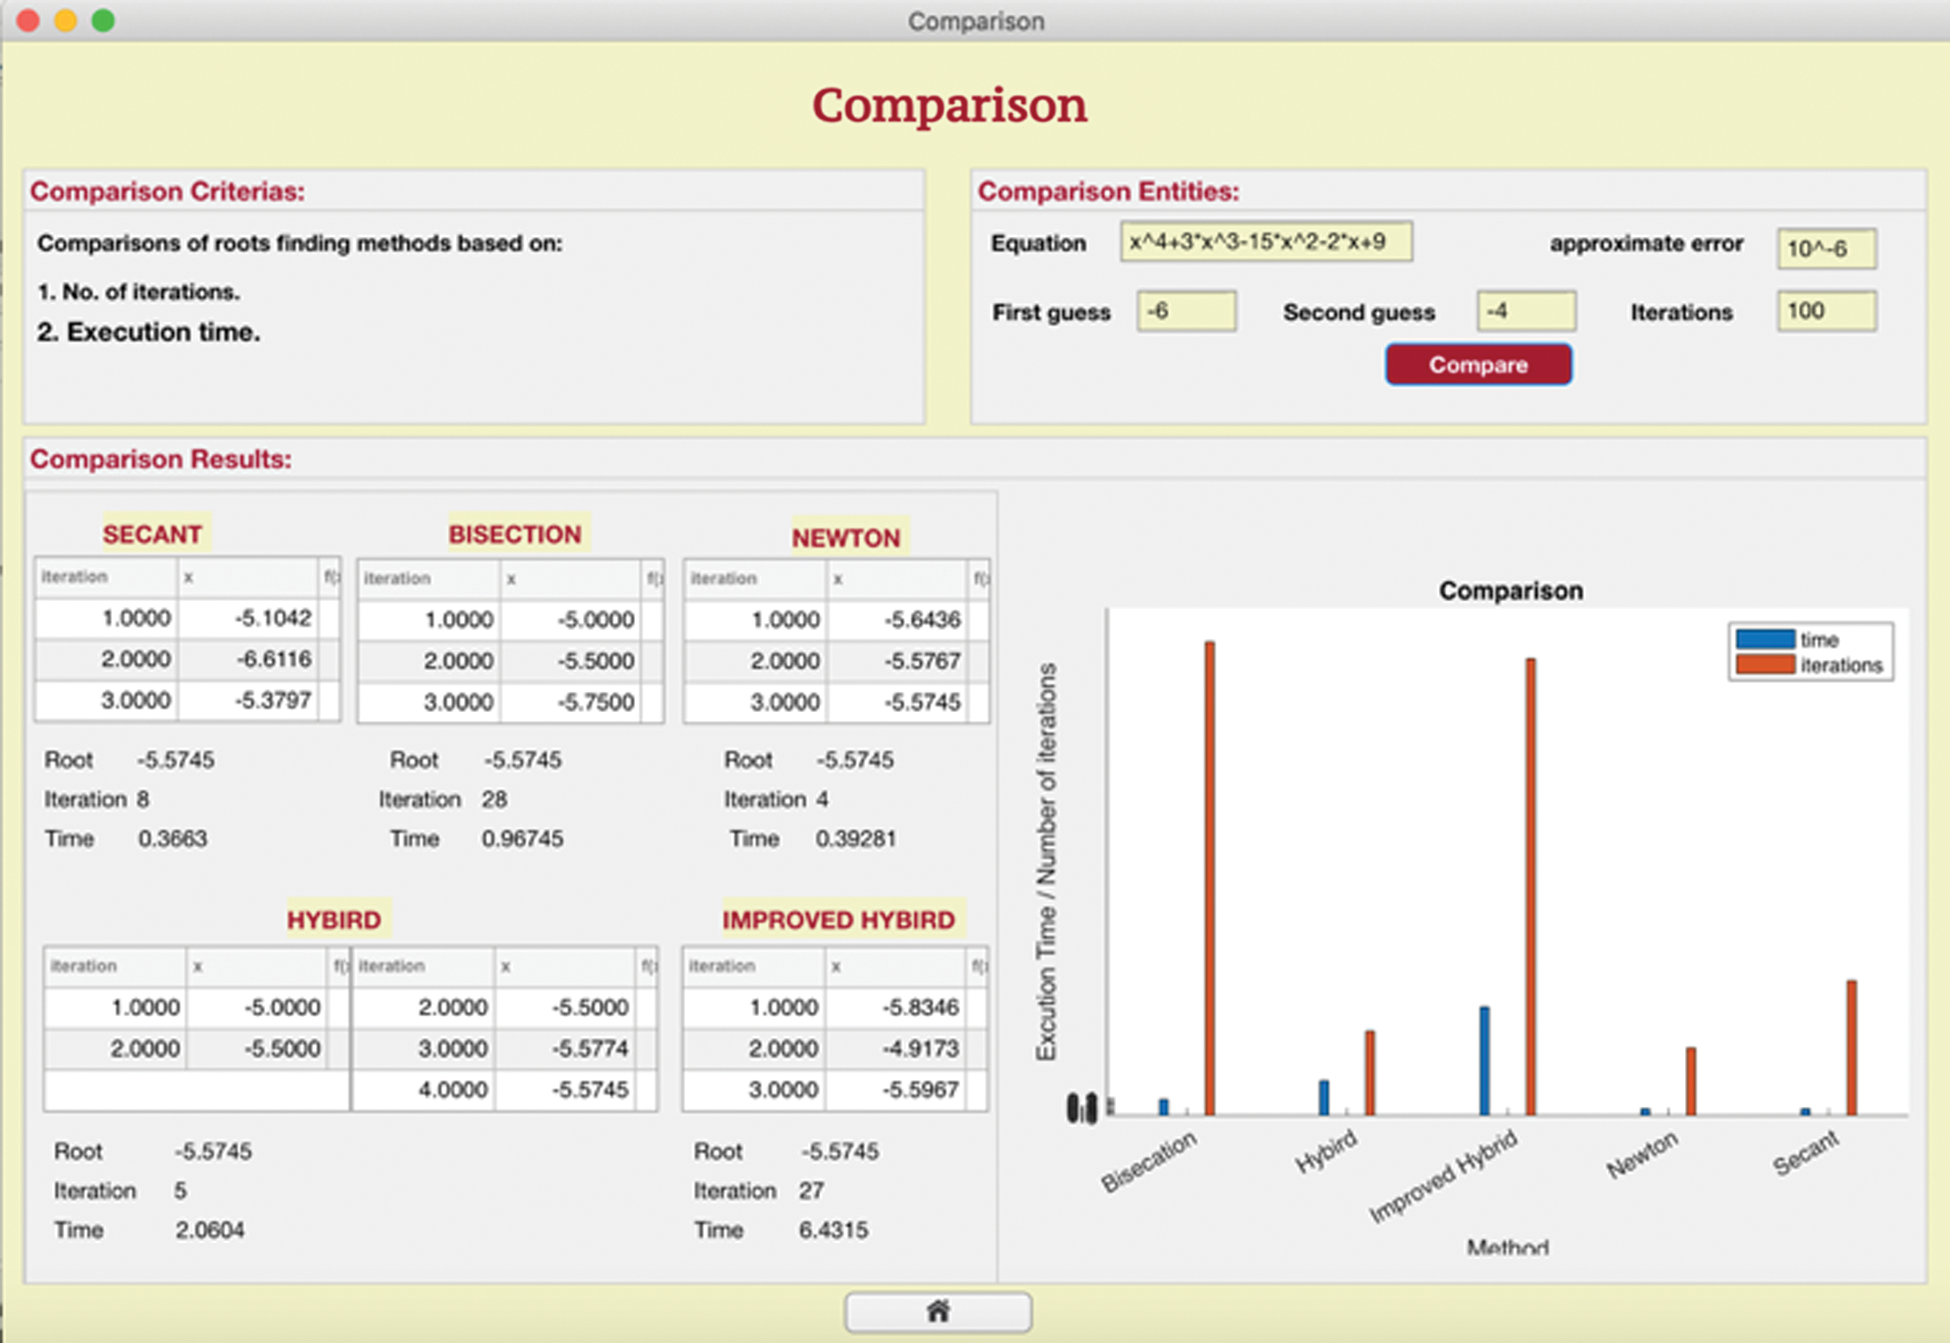The width and height of the screenshot is (1950, 1343).
Task: Click the orange iterations legend swatch
Action: pyautogui.click(x=1764, y=665)
